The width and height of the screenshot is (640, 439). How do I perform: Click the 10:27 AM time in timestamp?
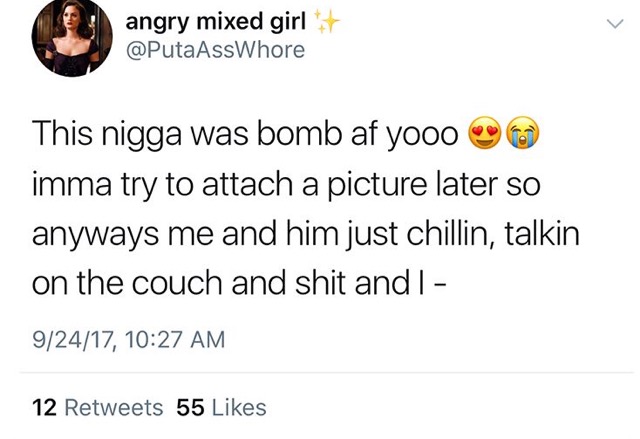tap(175, 340)
